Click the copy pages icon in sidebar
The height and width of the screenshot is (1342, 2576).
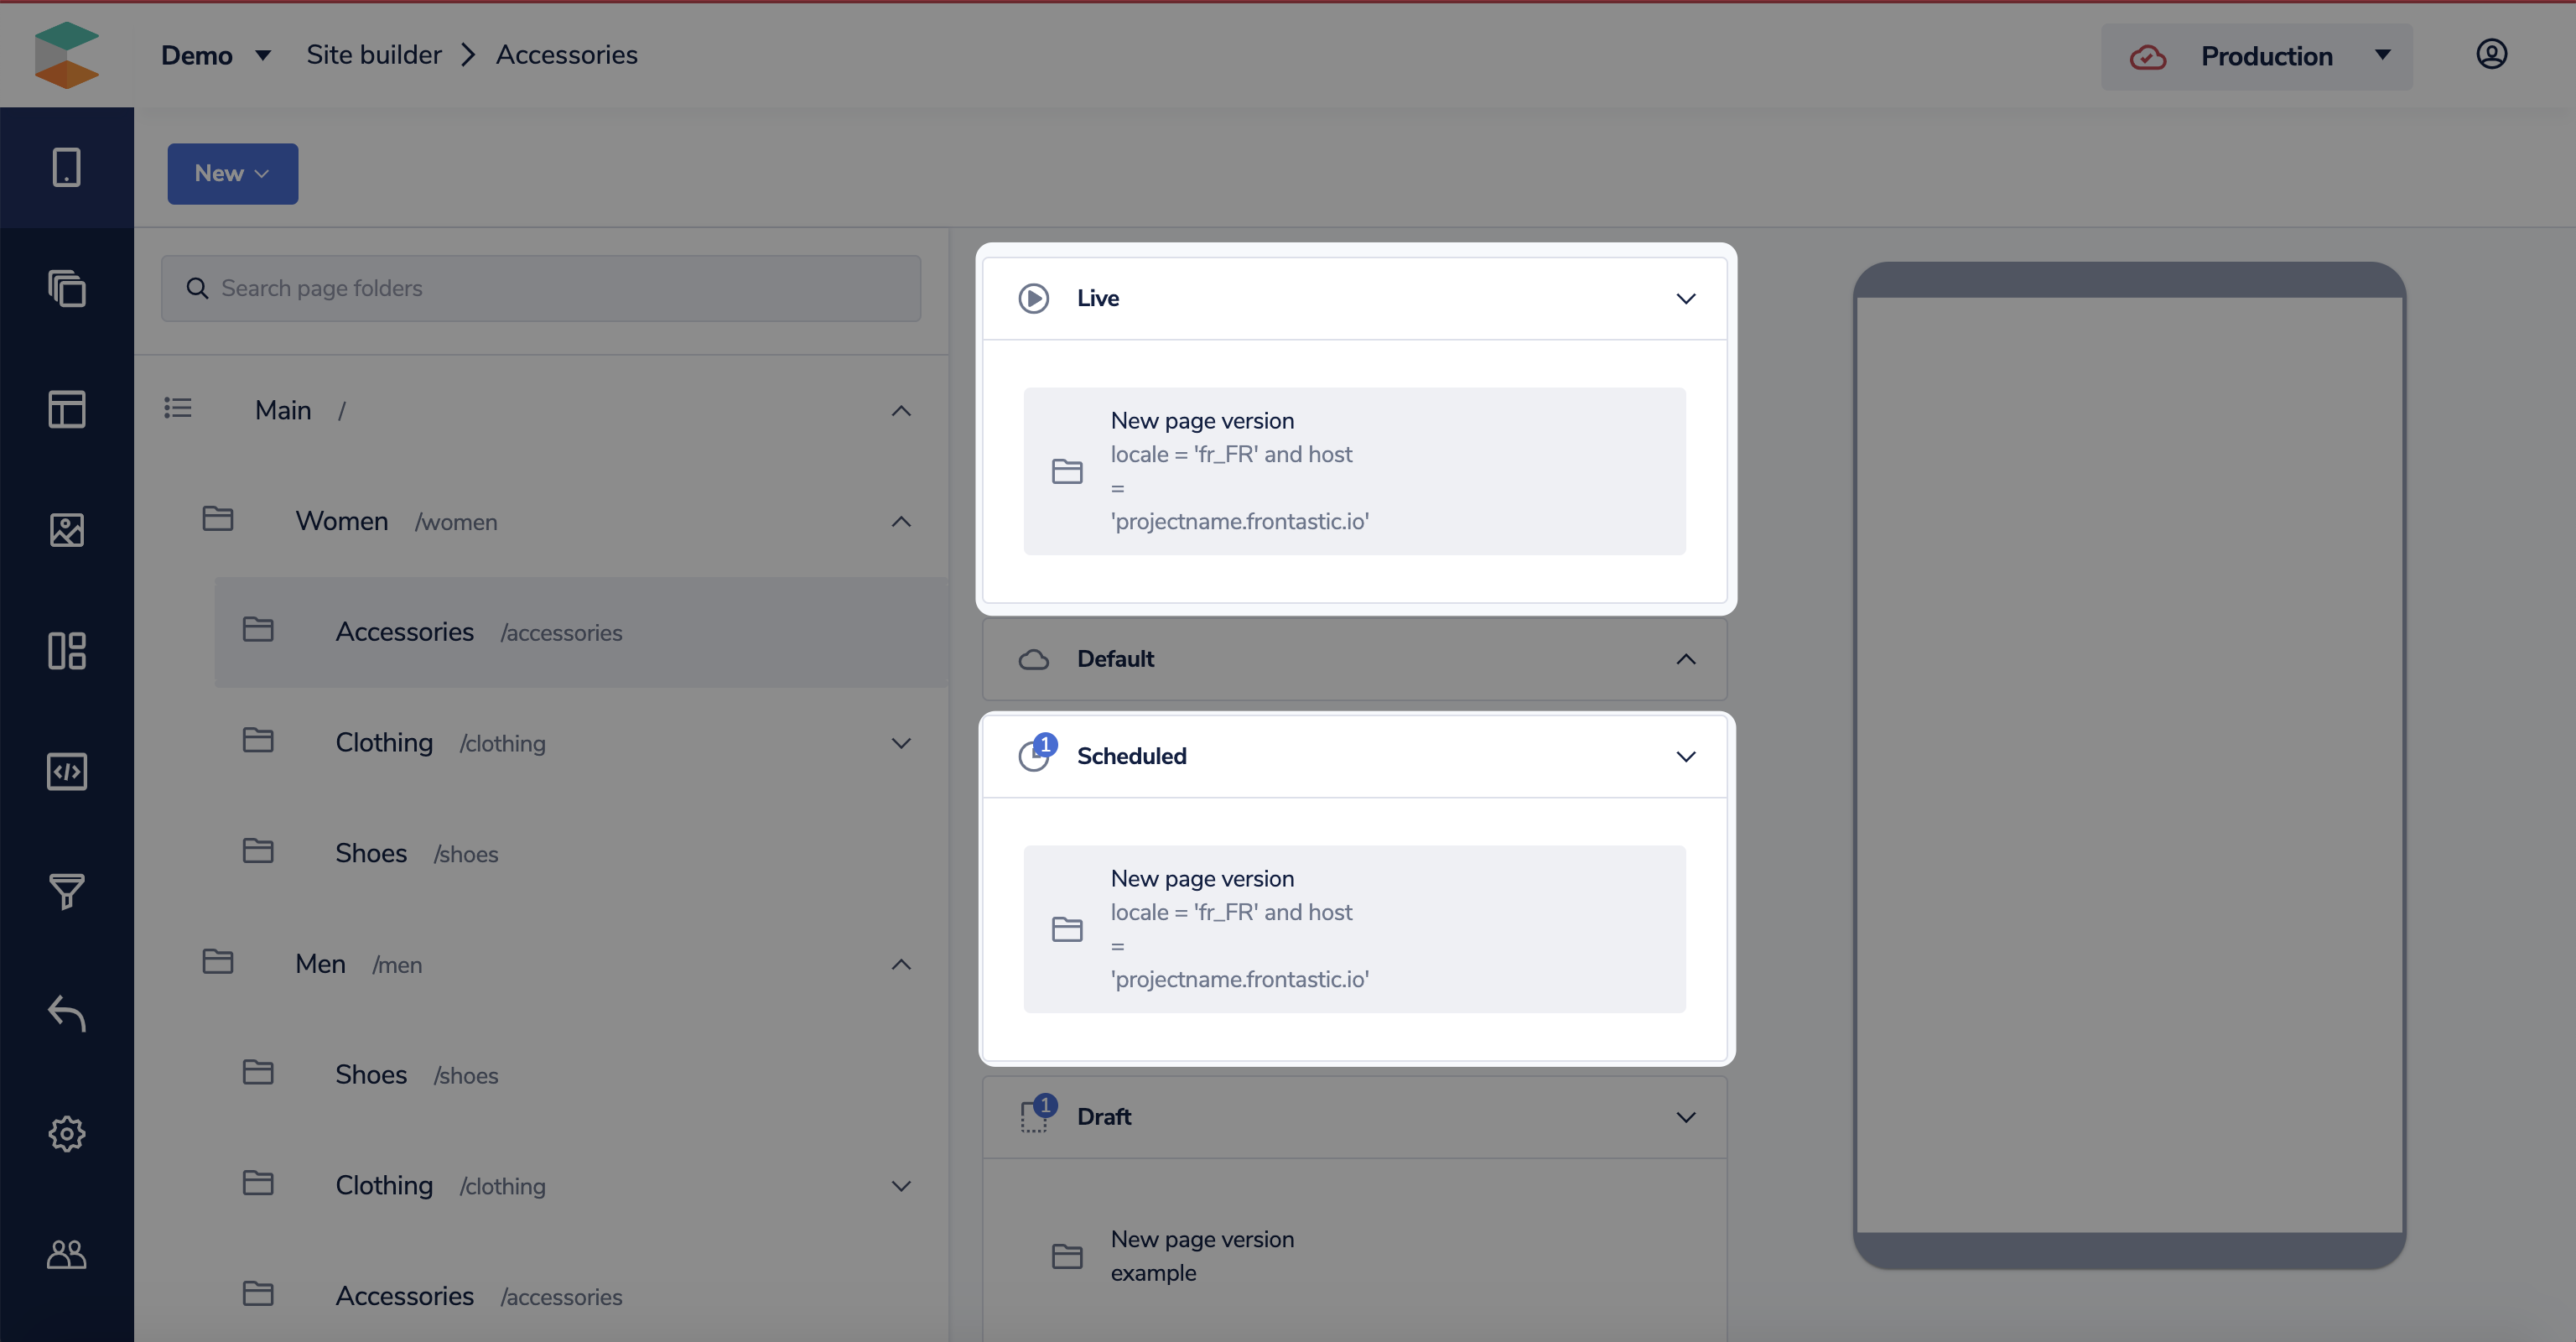coord(66,289)
